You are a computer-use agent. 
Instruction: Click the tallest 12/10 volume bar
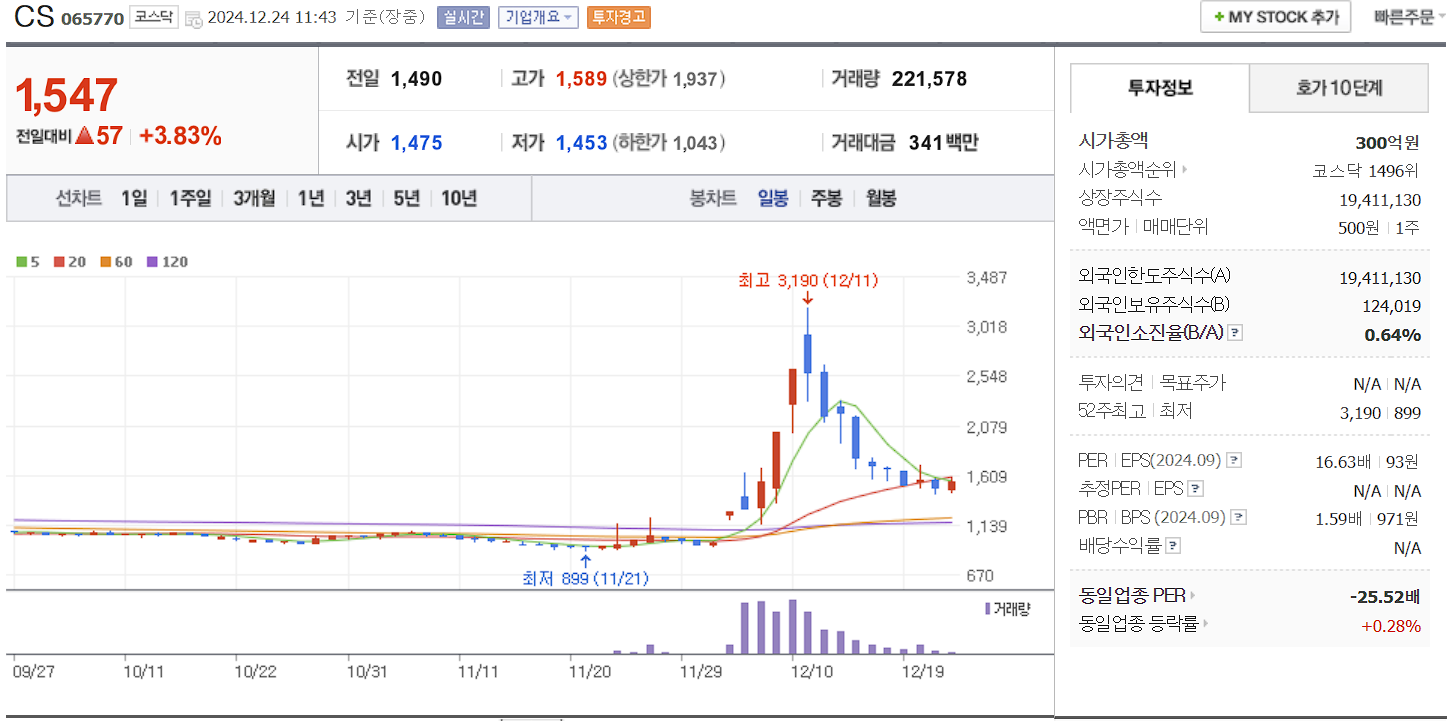[793, 626]
